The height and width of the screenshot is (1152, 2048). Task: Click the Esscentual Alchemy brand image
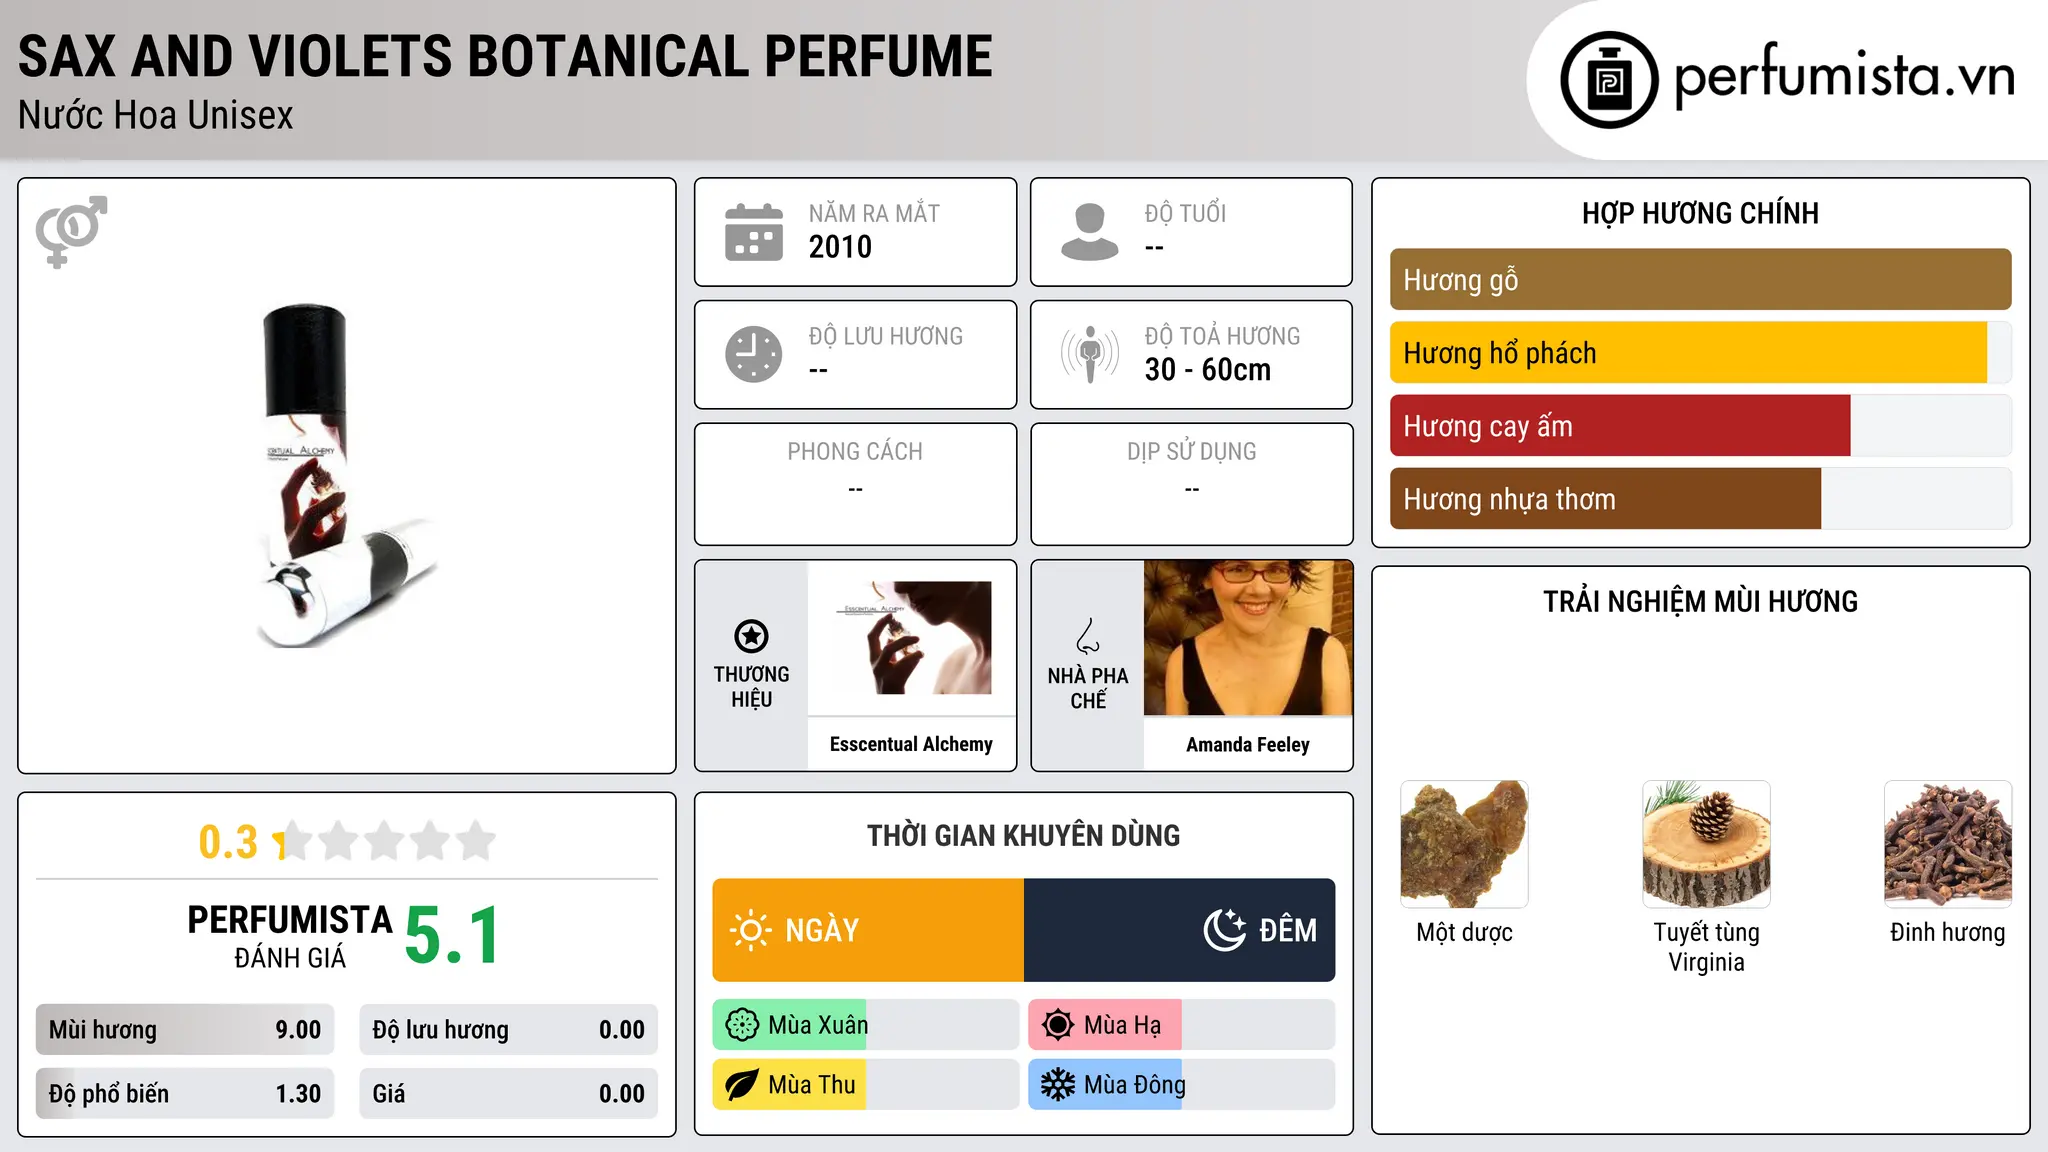912,638
